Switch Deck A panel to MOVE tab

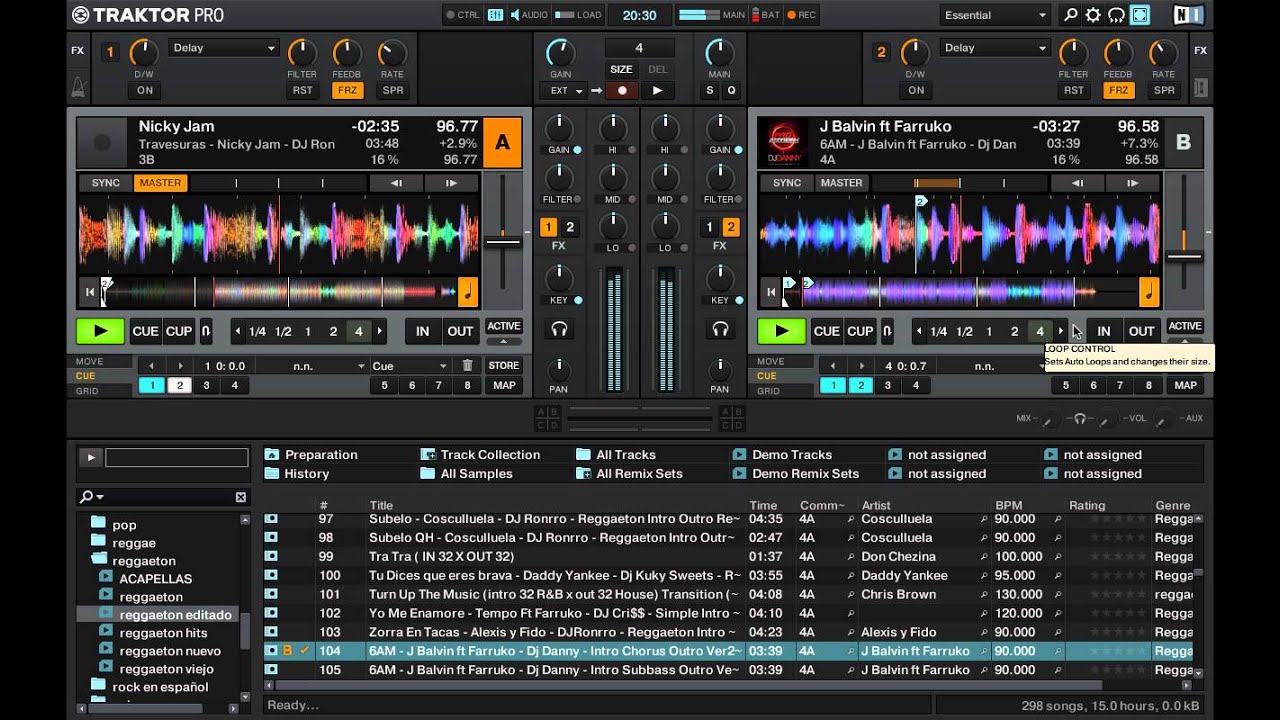click(89, 361)
